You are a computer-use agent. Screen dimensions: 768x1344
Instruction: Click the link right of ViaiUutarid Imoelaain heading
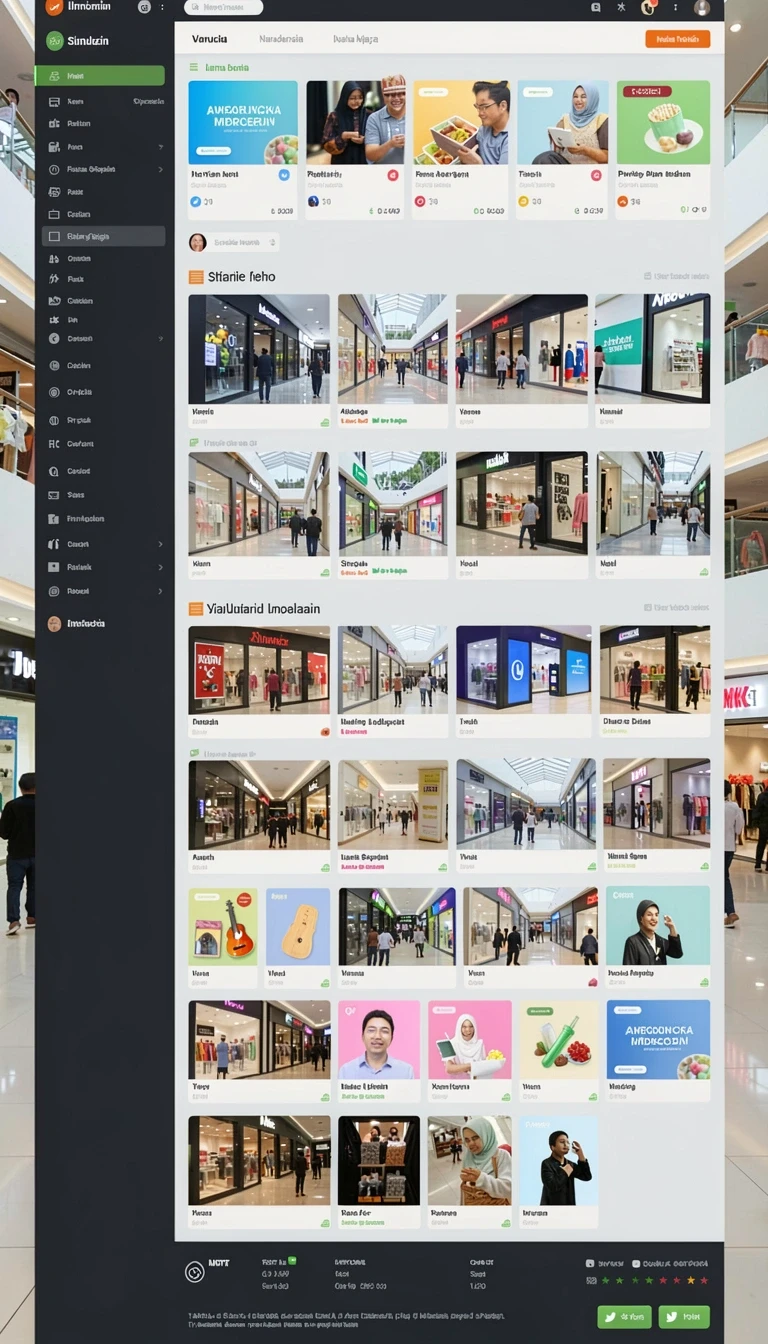pos(677,607)
